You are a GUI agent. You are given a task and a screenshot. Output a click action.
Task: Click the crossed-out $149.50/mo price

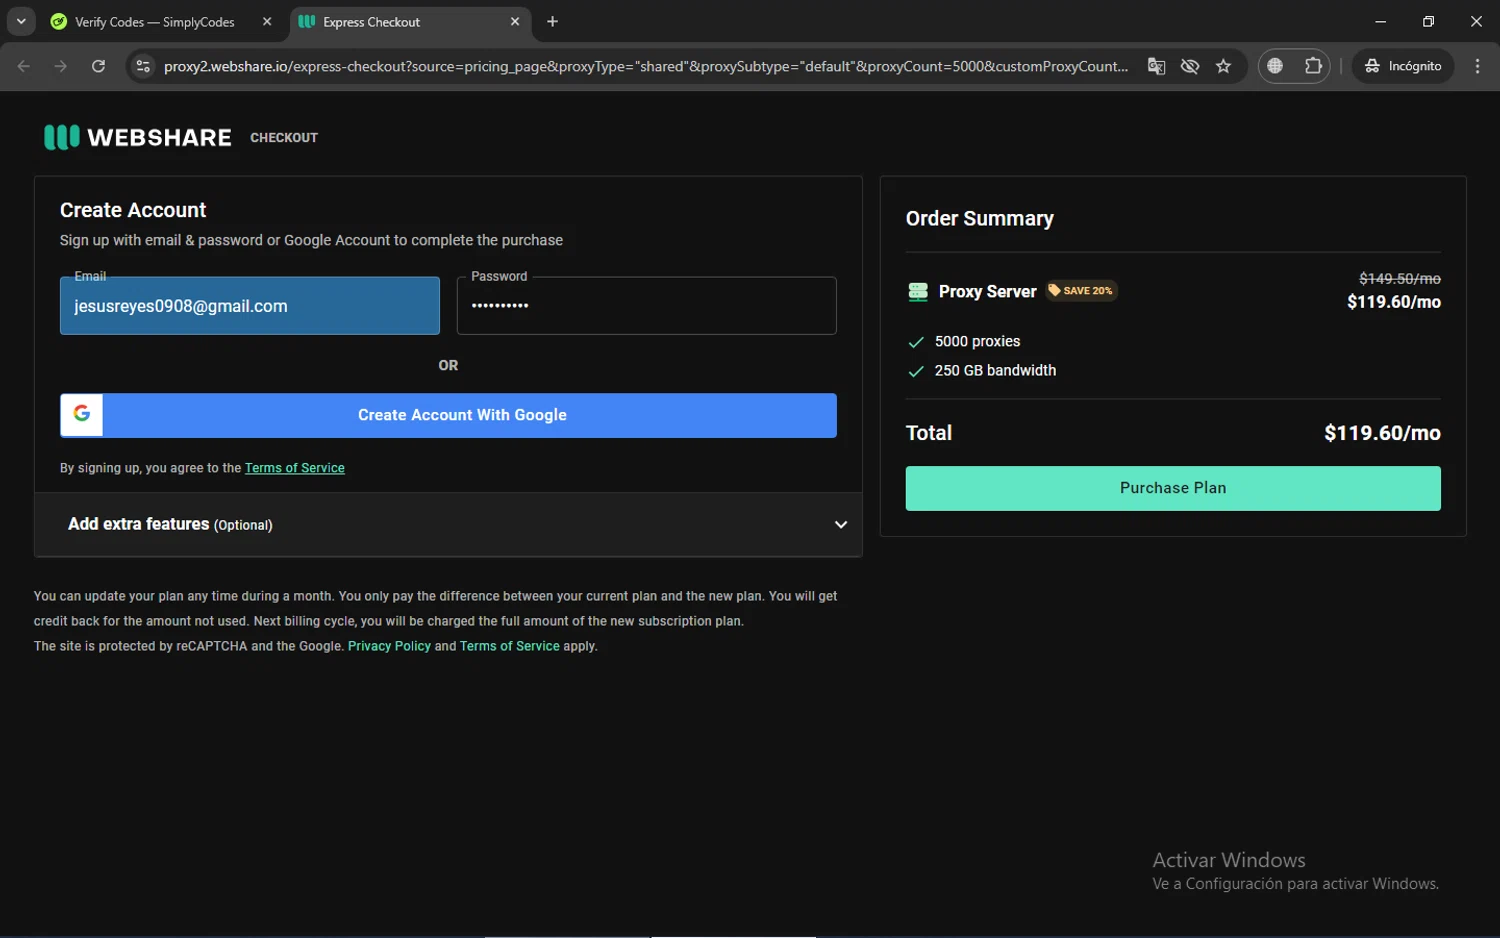click(1400, 279)
